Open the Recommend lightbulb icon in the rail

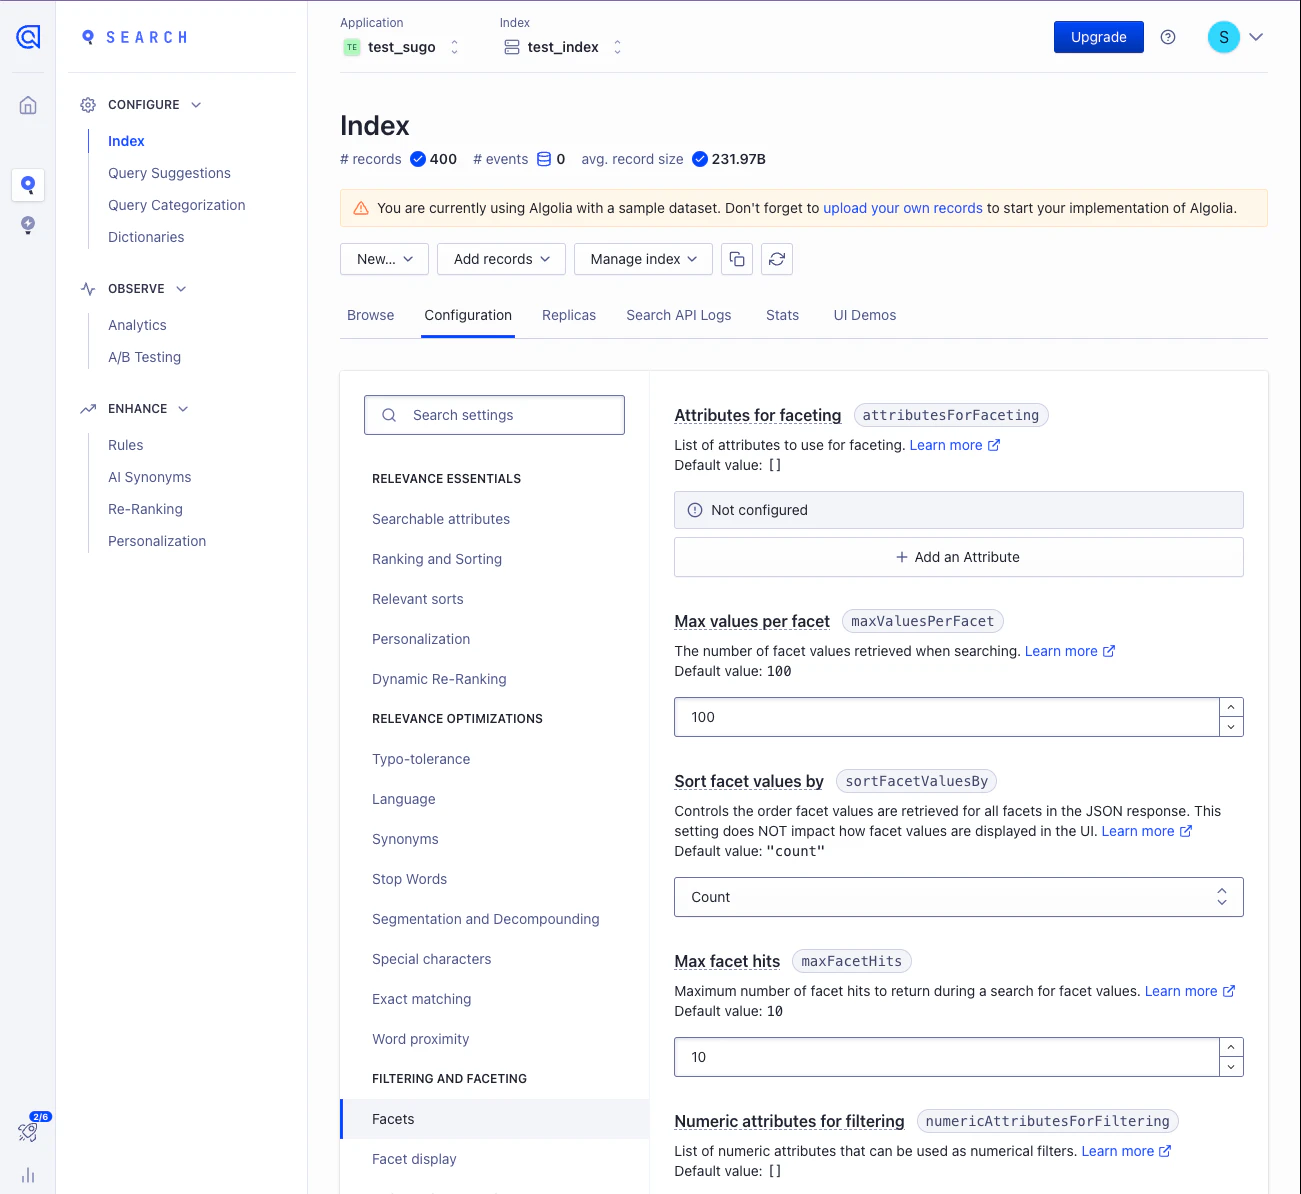[x=28, y=225]
